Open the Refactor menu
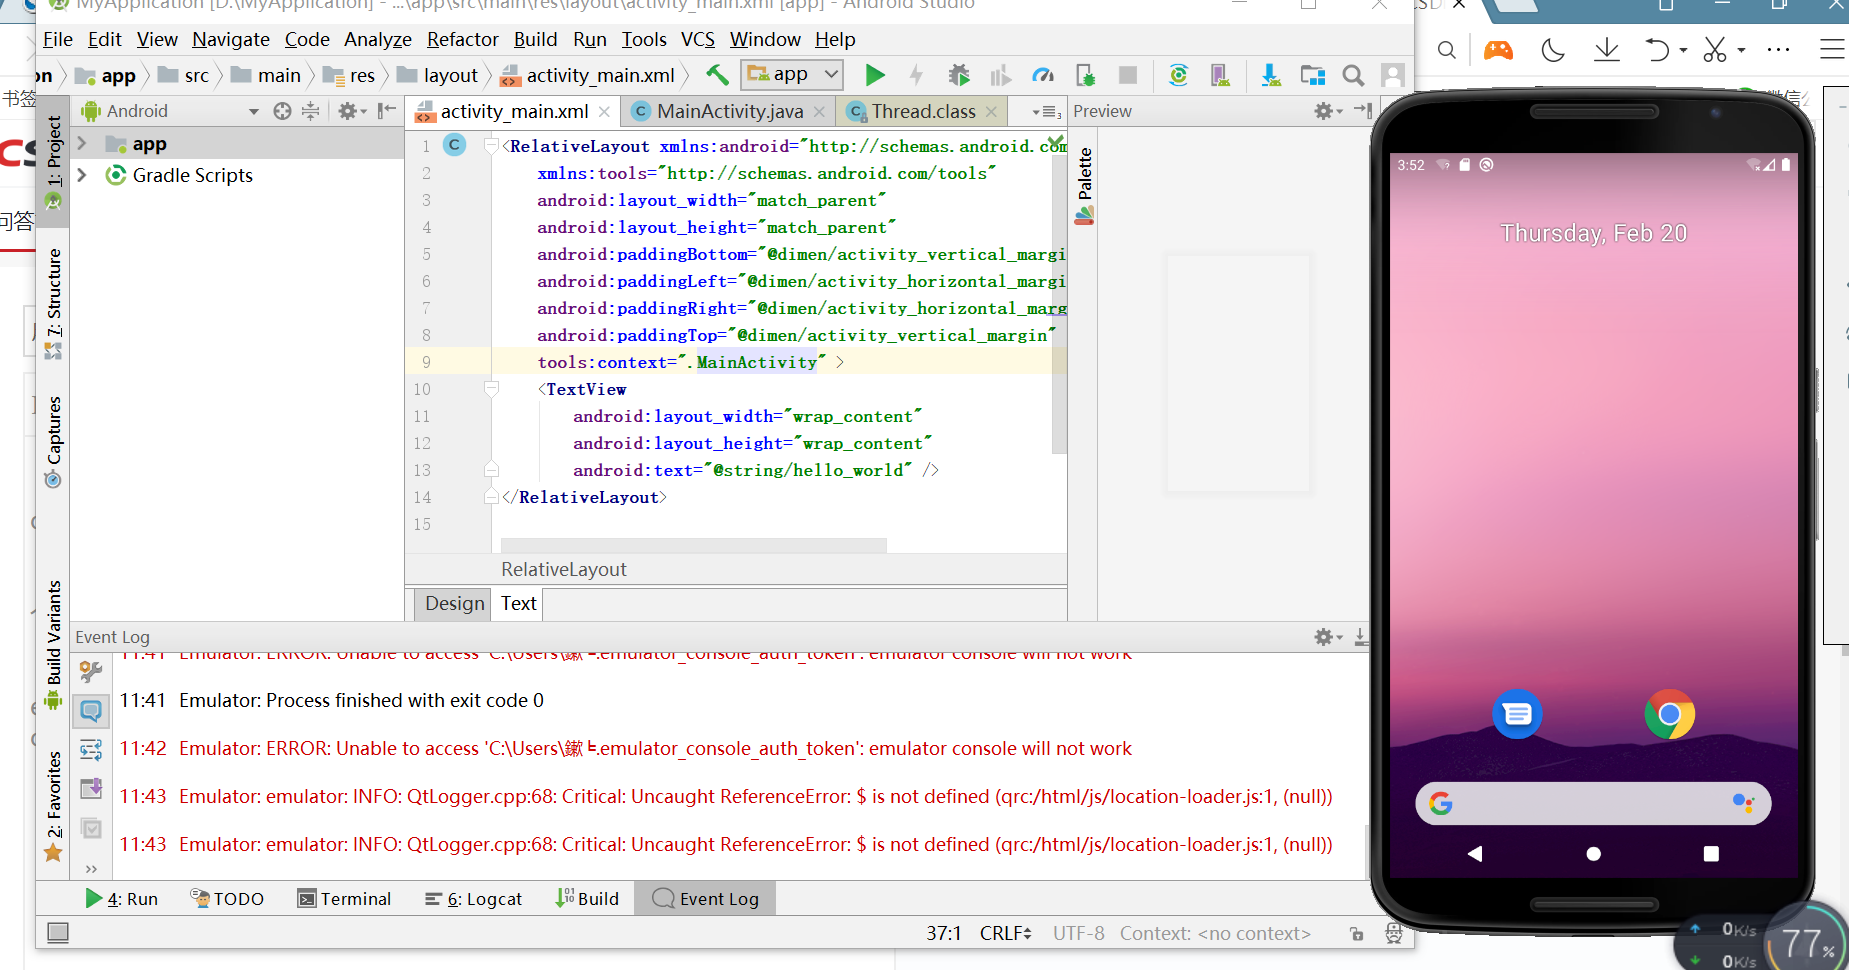 point(462,39)
